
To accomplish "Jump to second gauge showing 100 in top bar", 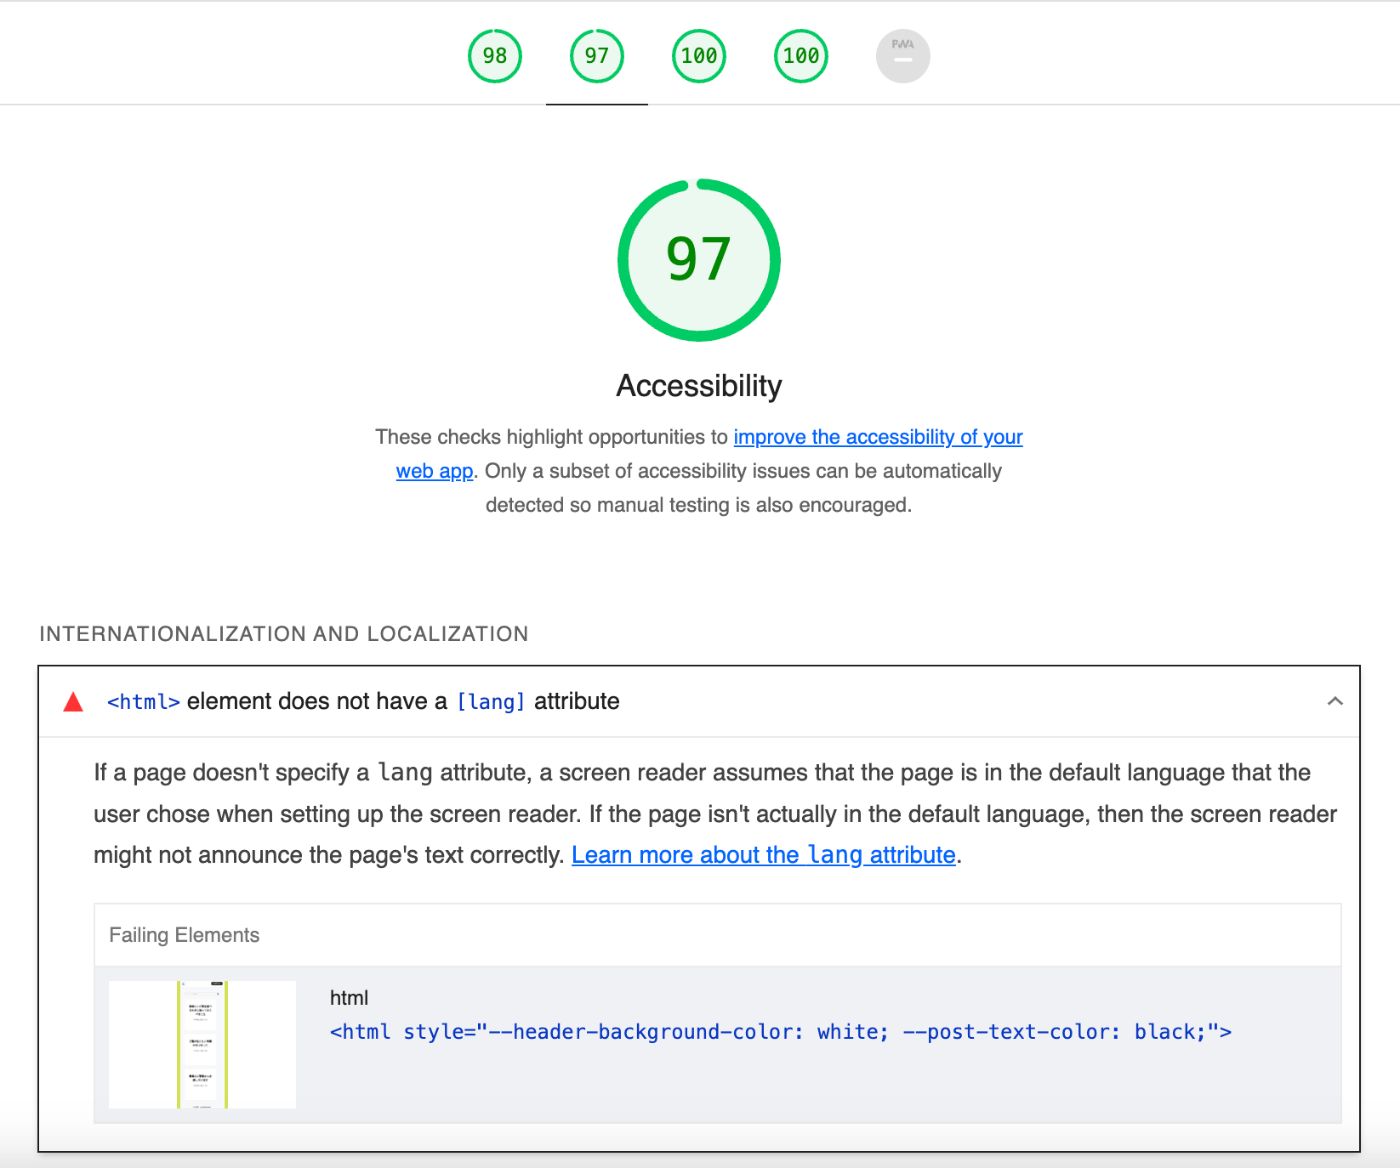I will 801,56.
